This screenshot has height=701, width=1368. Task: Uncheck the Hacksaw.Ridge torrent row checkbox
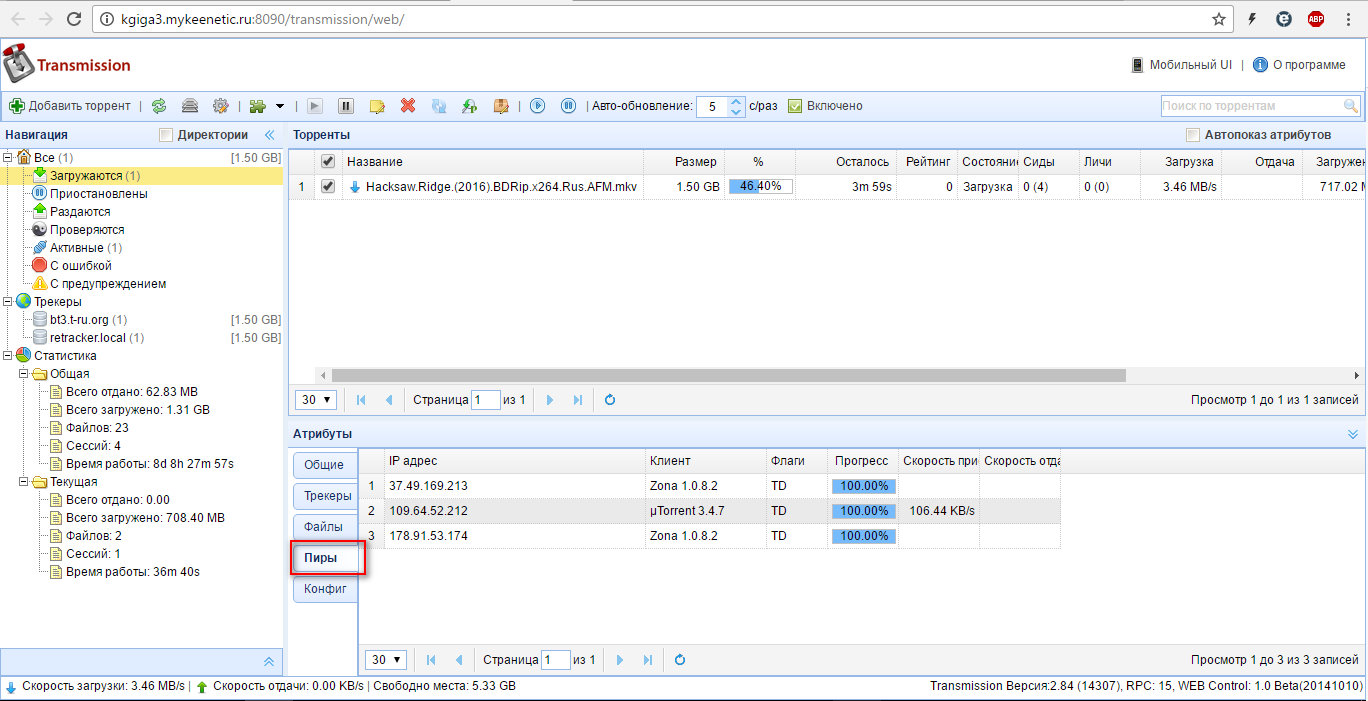(x=327, y=186)
